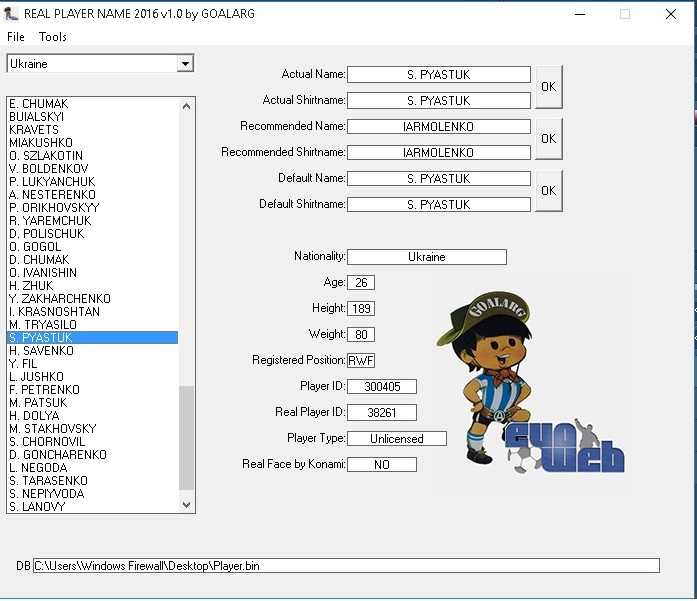This screenshot has height=601, width=697.
Task: Click the player list scroll down arrow
Action: (186, 505)
